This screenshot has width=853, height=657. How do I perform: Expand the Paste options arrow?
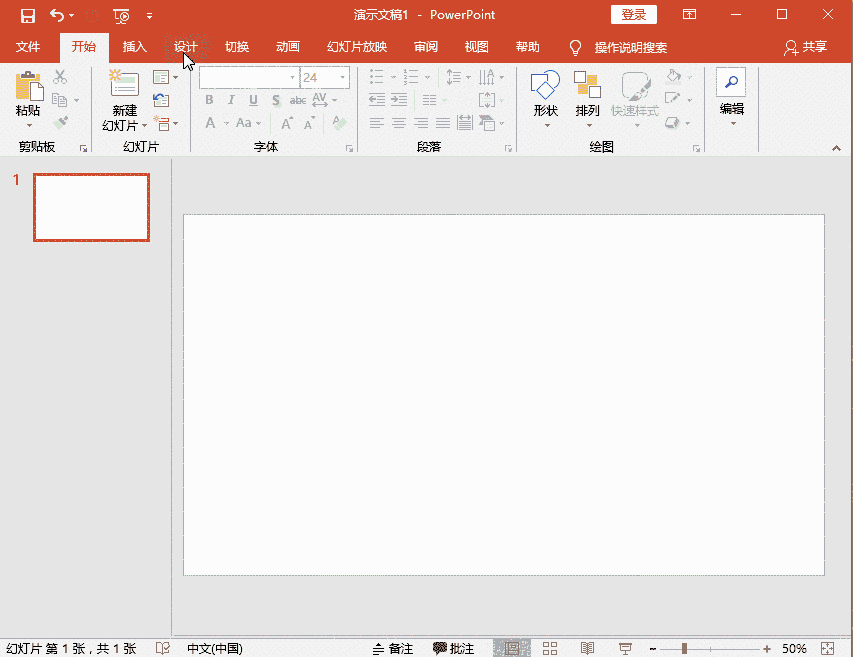point(29,125)
